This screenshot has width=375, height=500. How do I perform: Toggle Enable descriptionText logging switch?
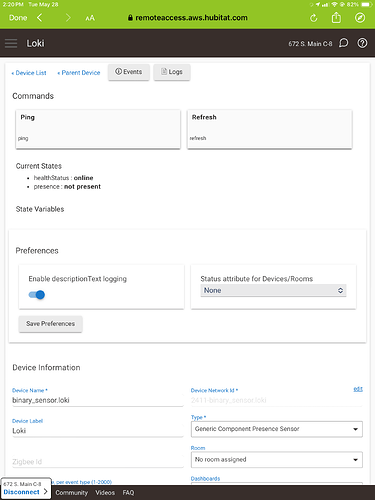point(37,295)
